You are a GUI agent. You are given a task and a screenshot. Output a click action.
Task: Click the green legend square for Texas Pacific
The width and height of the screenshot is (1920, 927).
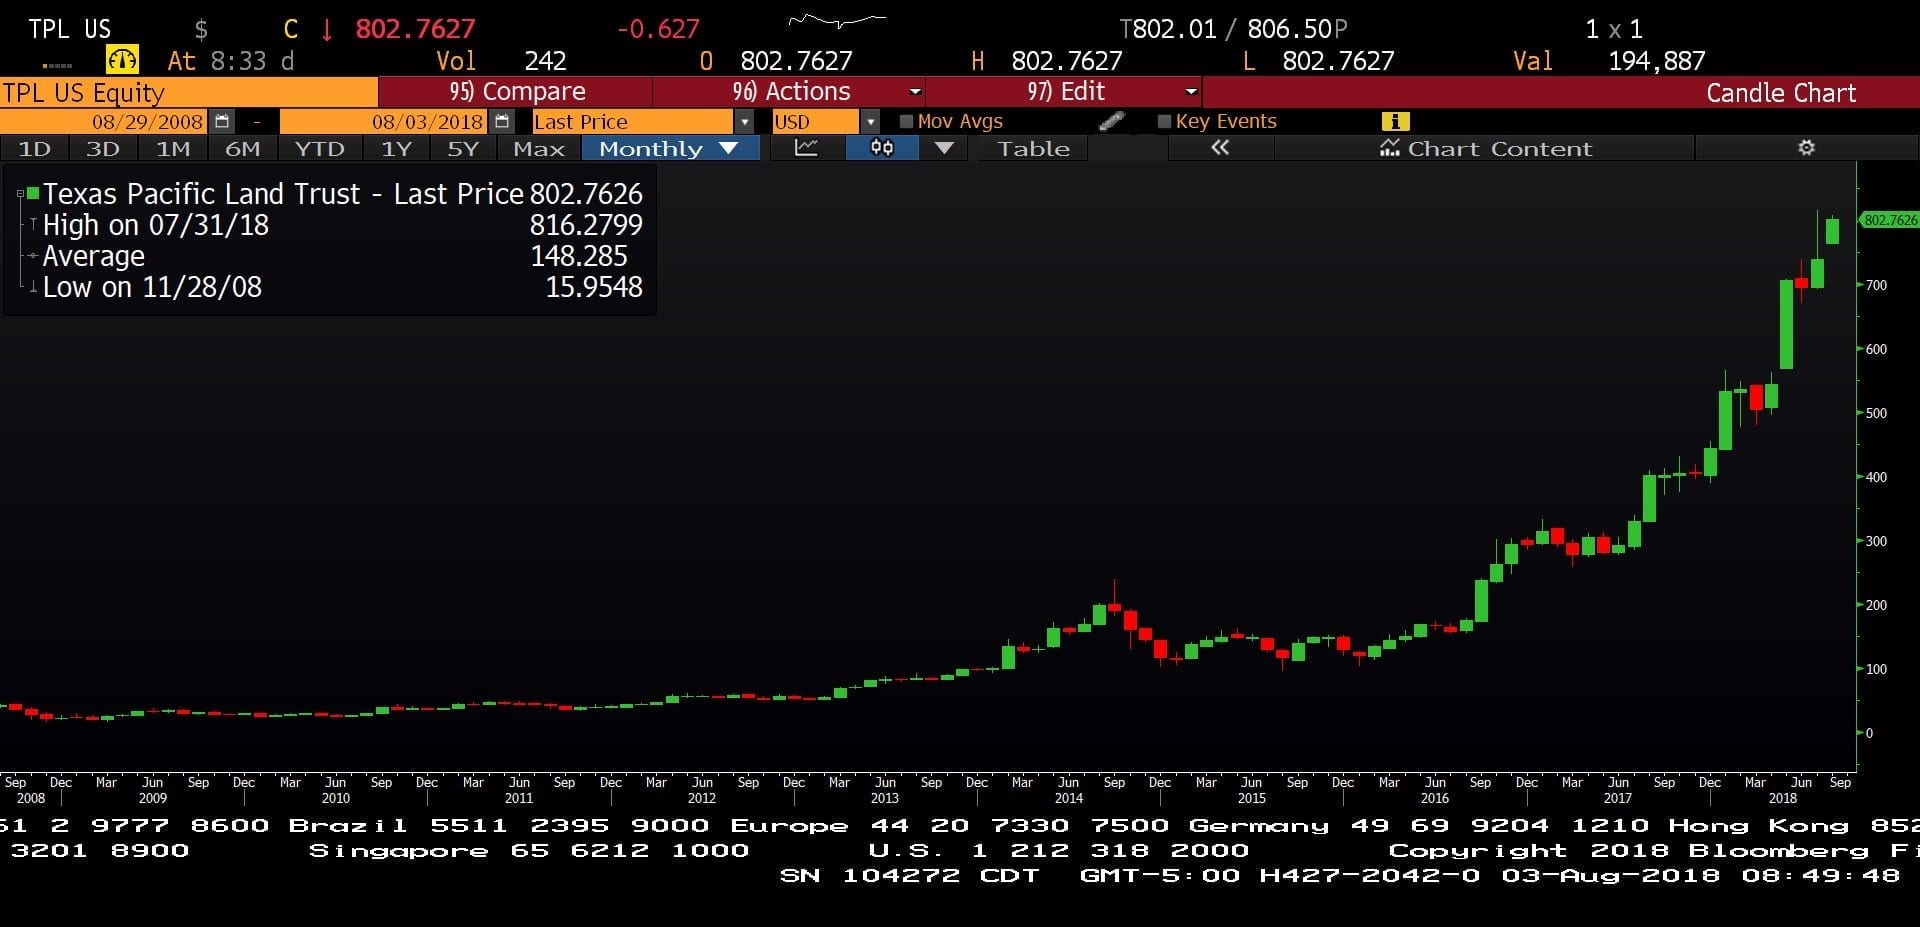click(33, 193)
